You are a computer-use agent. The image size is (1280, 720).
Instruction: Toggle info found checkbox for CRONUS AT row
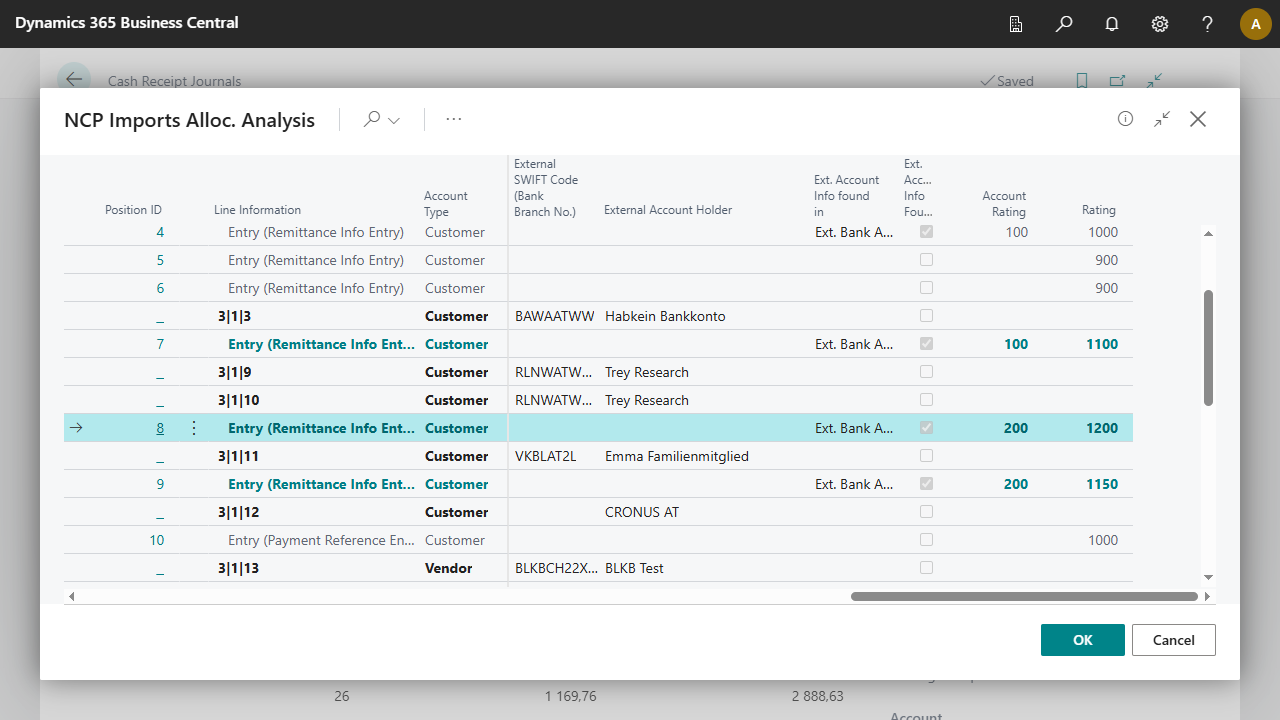926,512
